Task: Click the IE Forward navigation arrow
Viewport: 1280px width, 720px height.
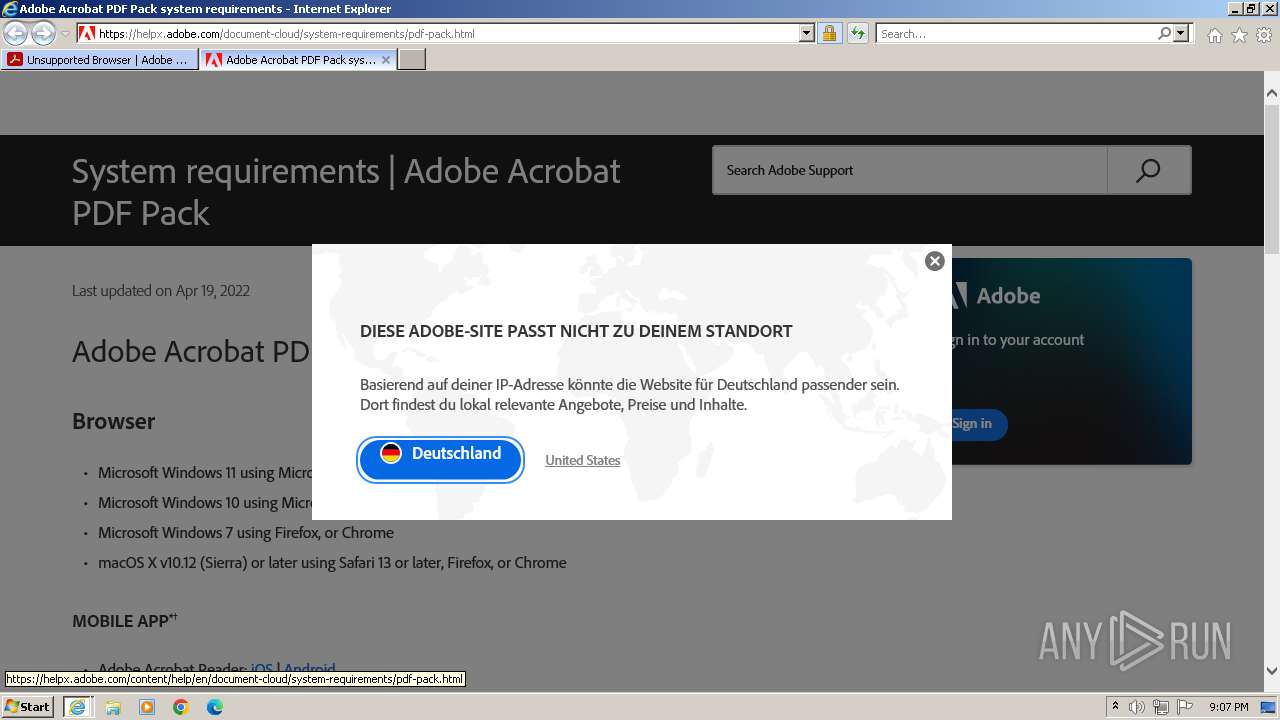Action: pos(43,33)
